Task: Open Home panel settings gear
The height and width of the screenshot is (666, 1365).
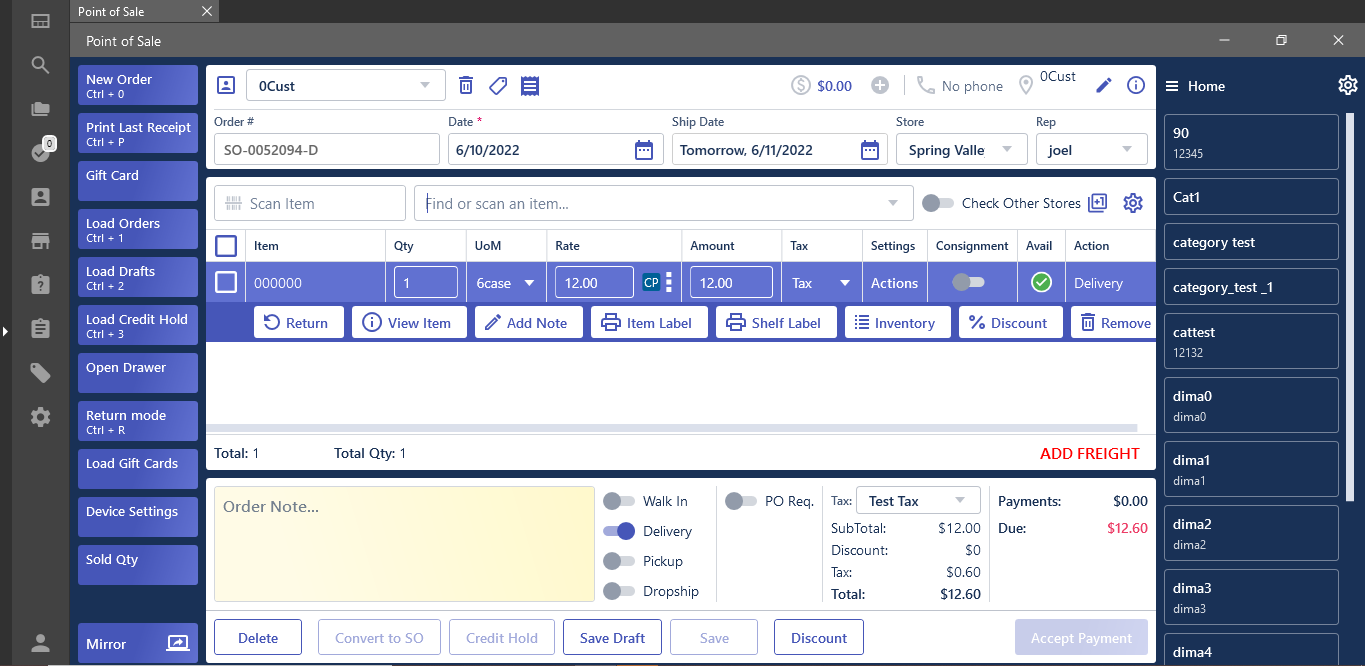Action: click(1347, 85)
